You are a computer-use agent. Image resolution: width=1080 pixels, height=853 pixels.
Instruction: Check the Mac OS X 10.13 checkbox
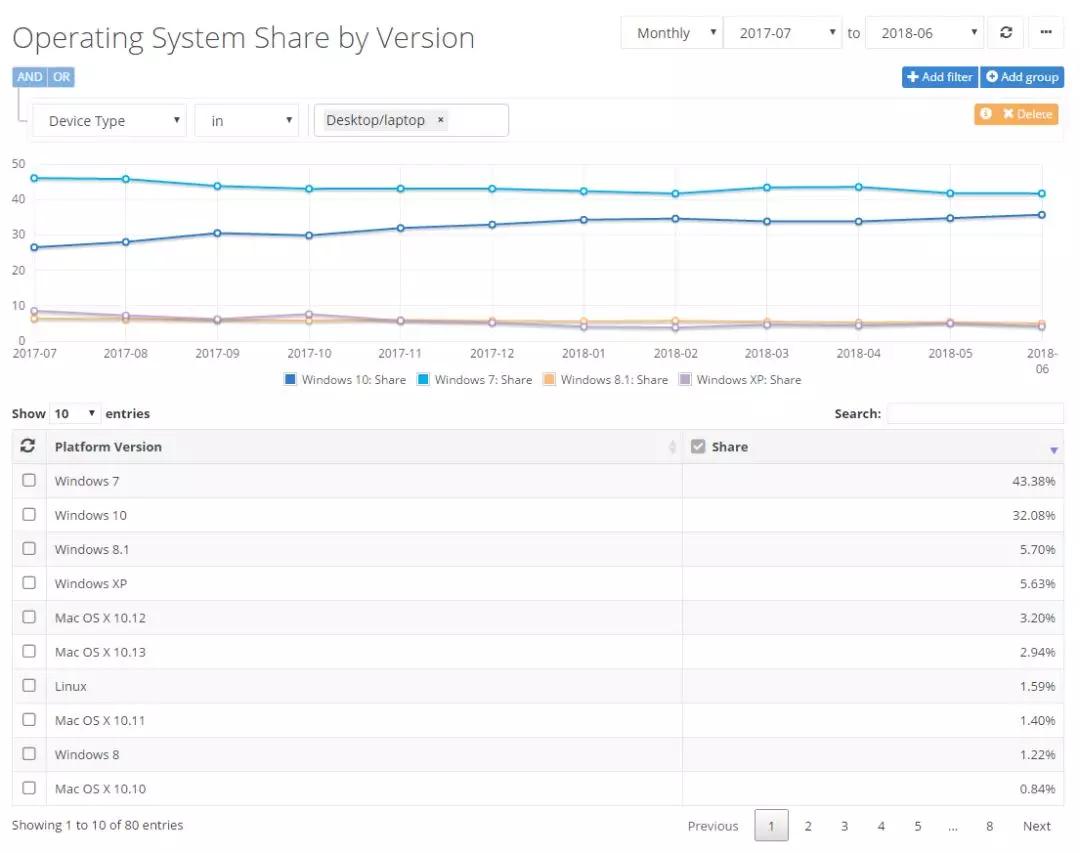pyautogui.click(x=29, y=651)
